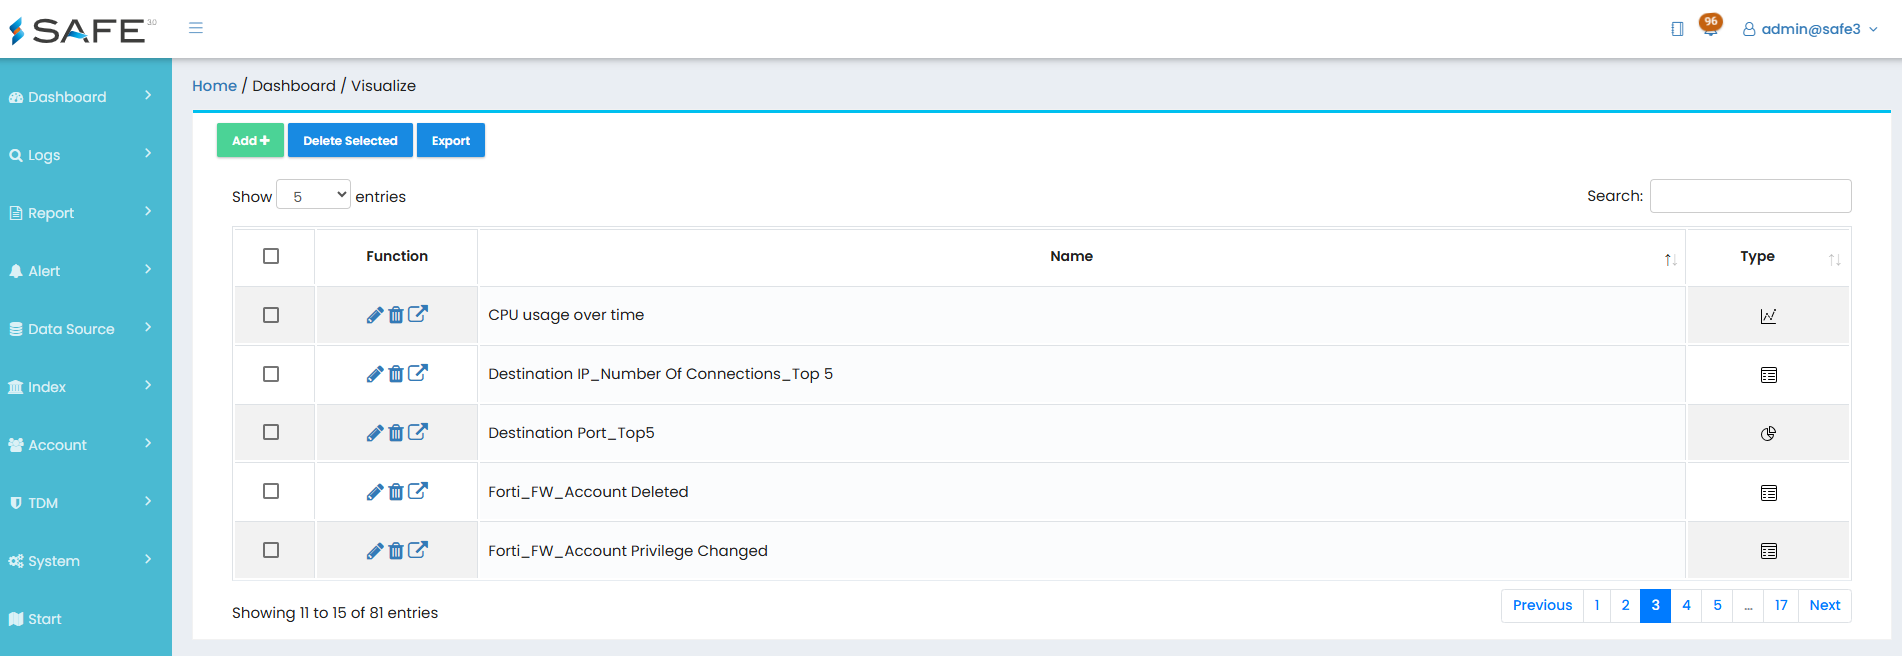Delete Destination IP_Number Of Connections_Top 5 entry
The image size is (1902, 656).
(396, 374)
